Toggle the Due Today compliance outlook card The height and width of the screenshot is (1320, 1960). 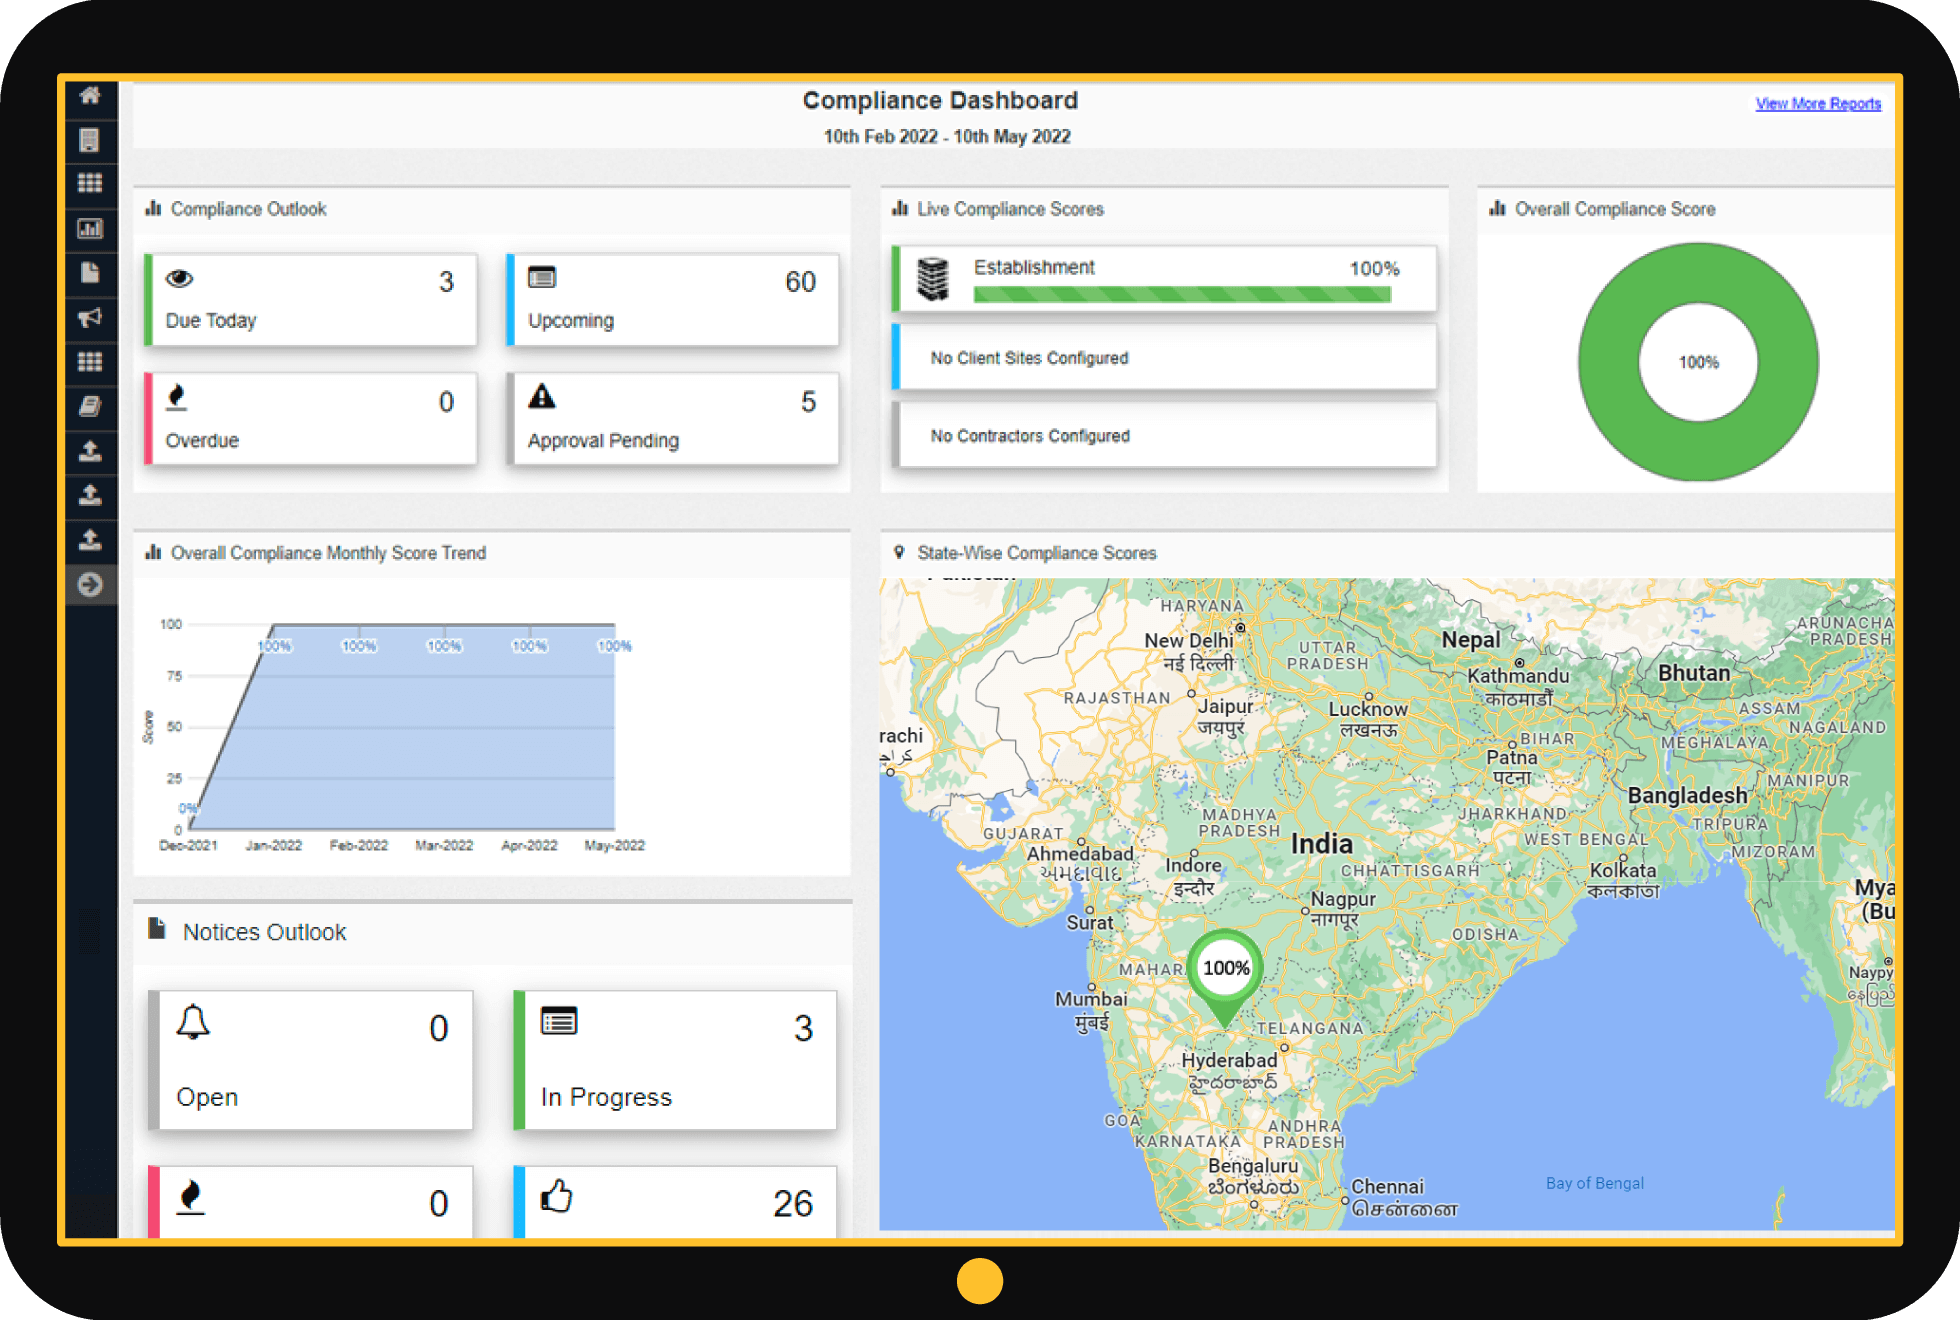300,293
